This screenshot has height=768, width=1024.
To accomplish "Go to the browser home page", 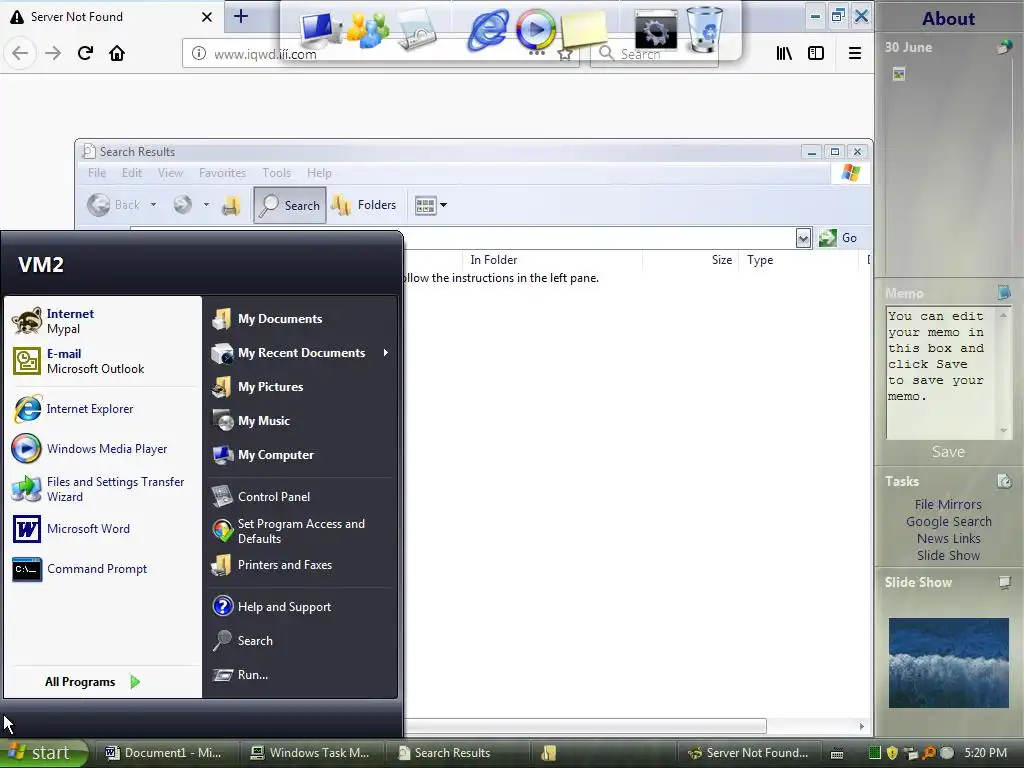I will 117,53.
